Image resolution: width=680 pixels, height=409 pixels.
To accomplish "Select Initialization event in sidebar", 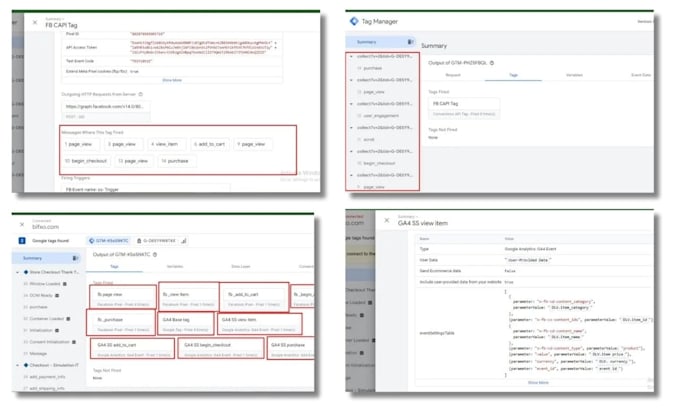I will click(41, 330).
